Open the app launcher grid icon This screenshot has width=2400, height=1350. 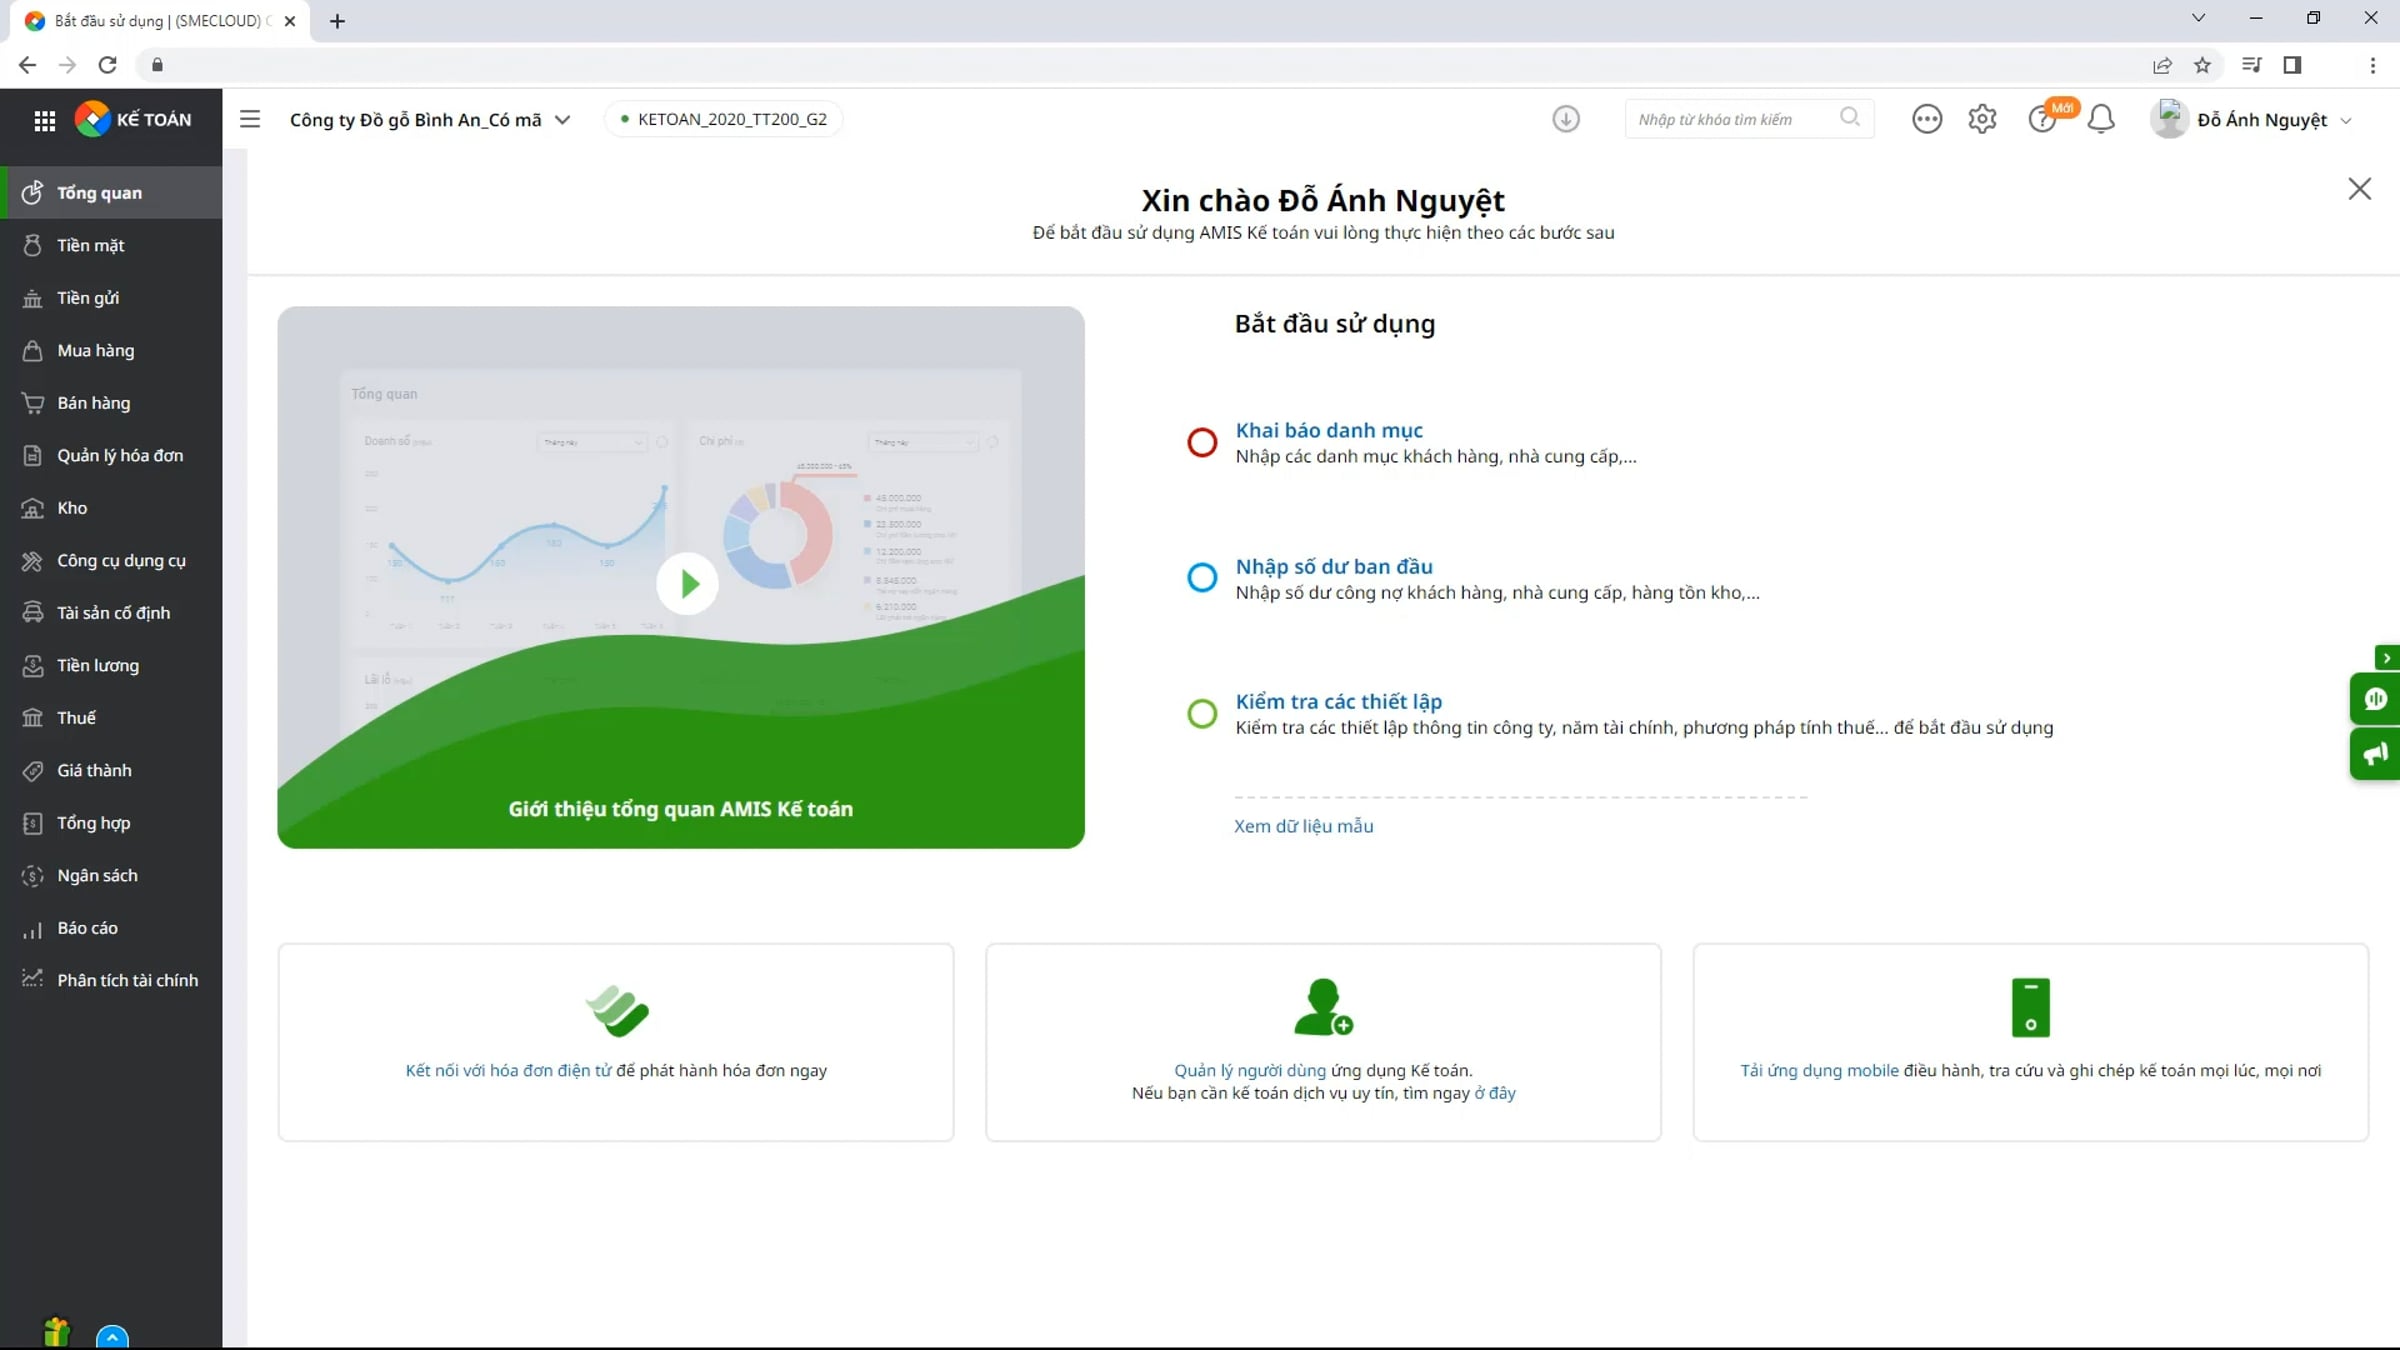pyautogui.click(x=44, y=120)
